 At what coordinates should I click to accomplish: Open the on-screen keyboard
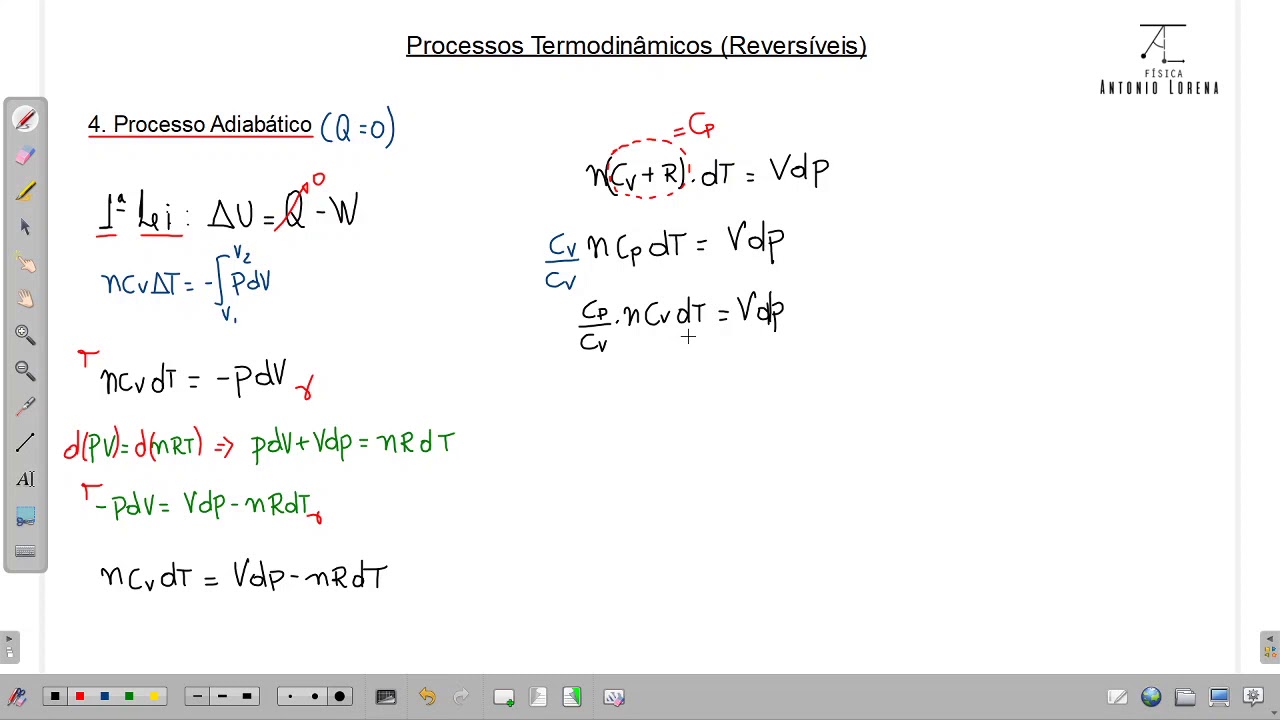[25, 551]
